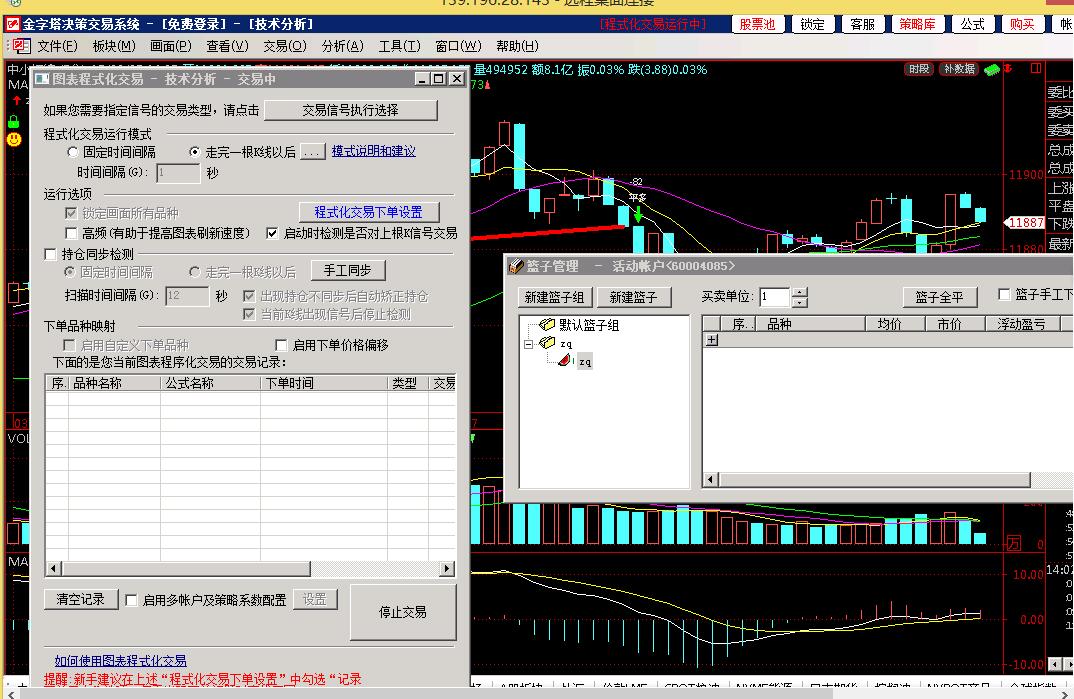Select 走完一根K线以后 run mode radio

click(195, 152)
